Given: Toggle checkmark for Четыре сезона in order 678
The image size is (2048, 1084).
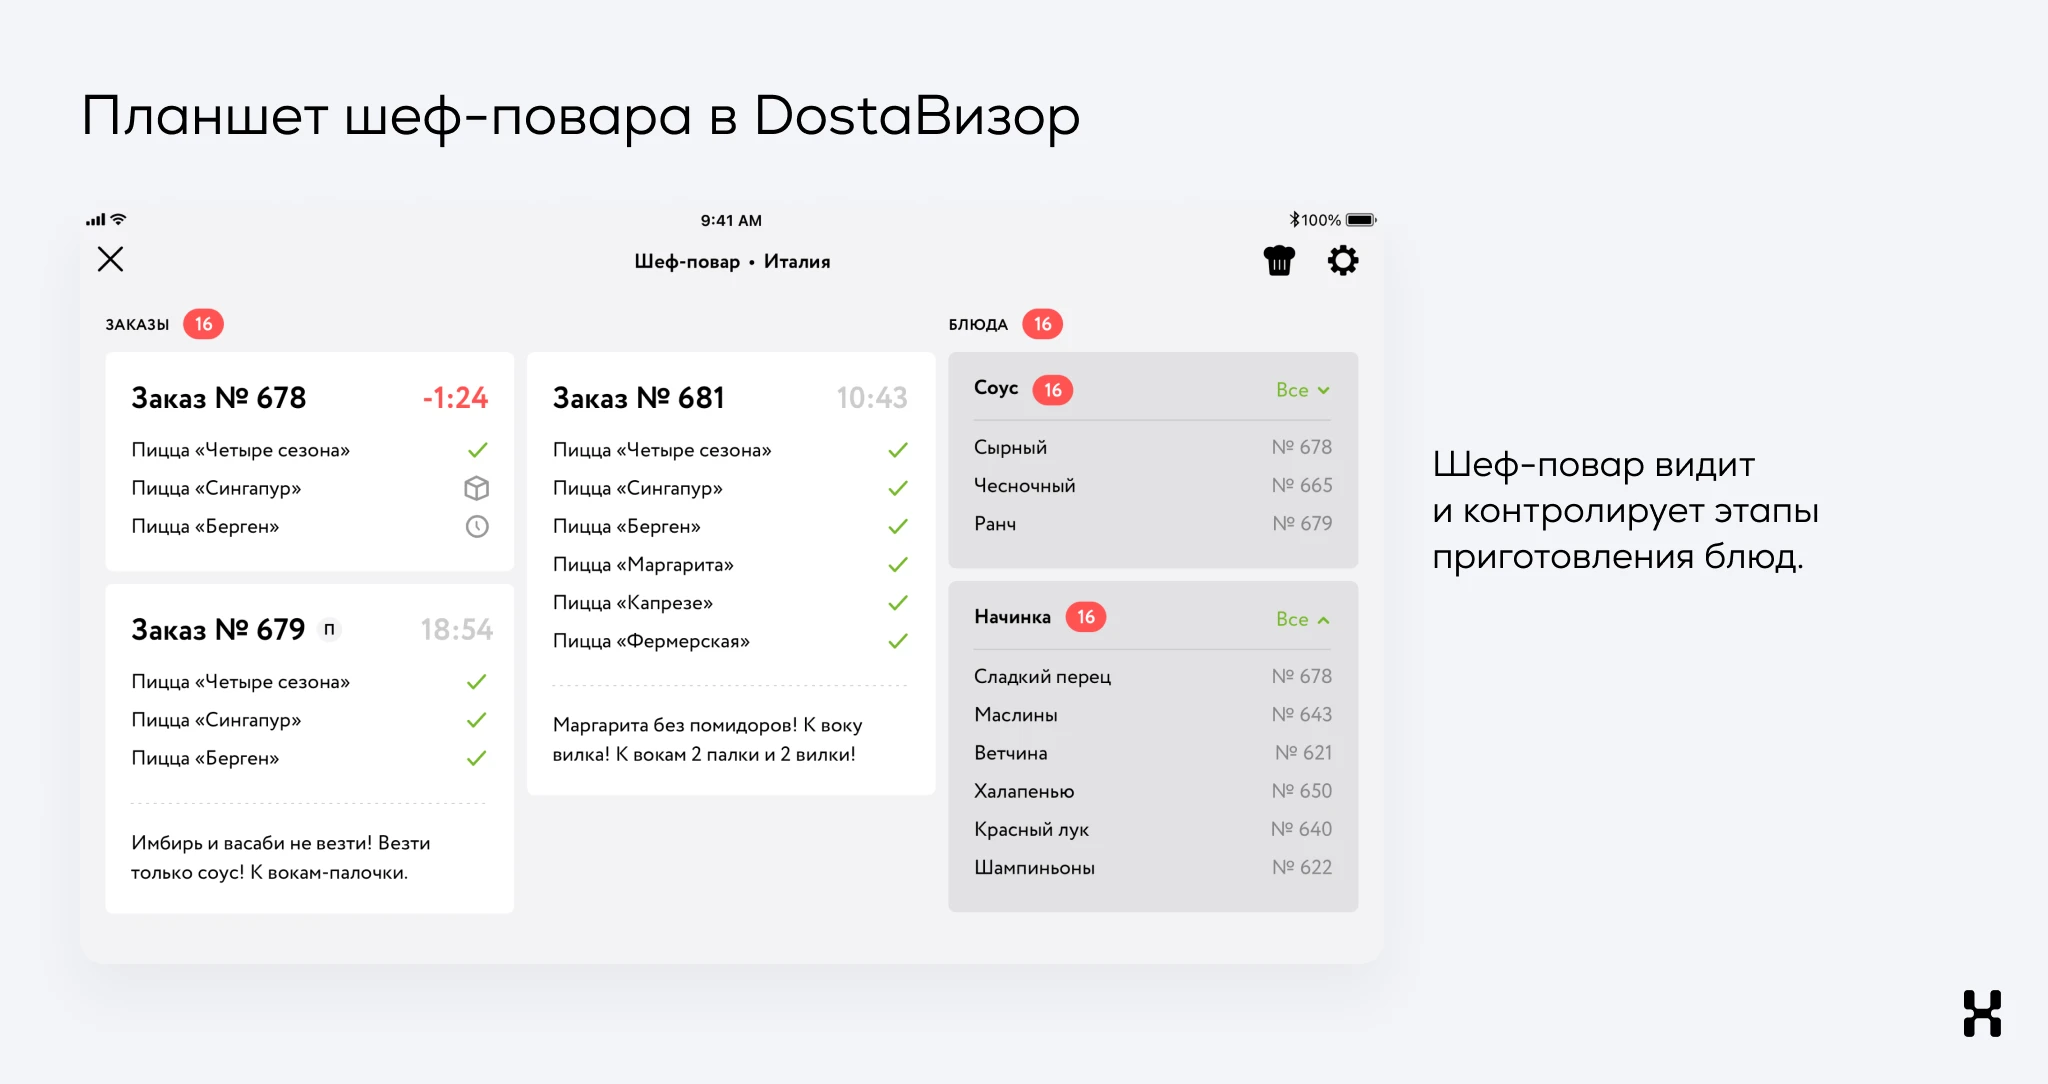Looking at the screenshot, I should click(x=477, y=450).
